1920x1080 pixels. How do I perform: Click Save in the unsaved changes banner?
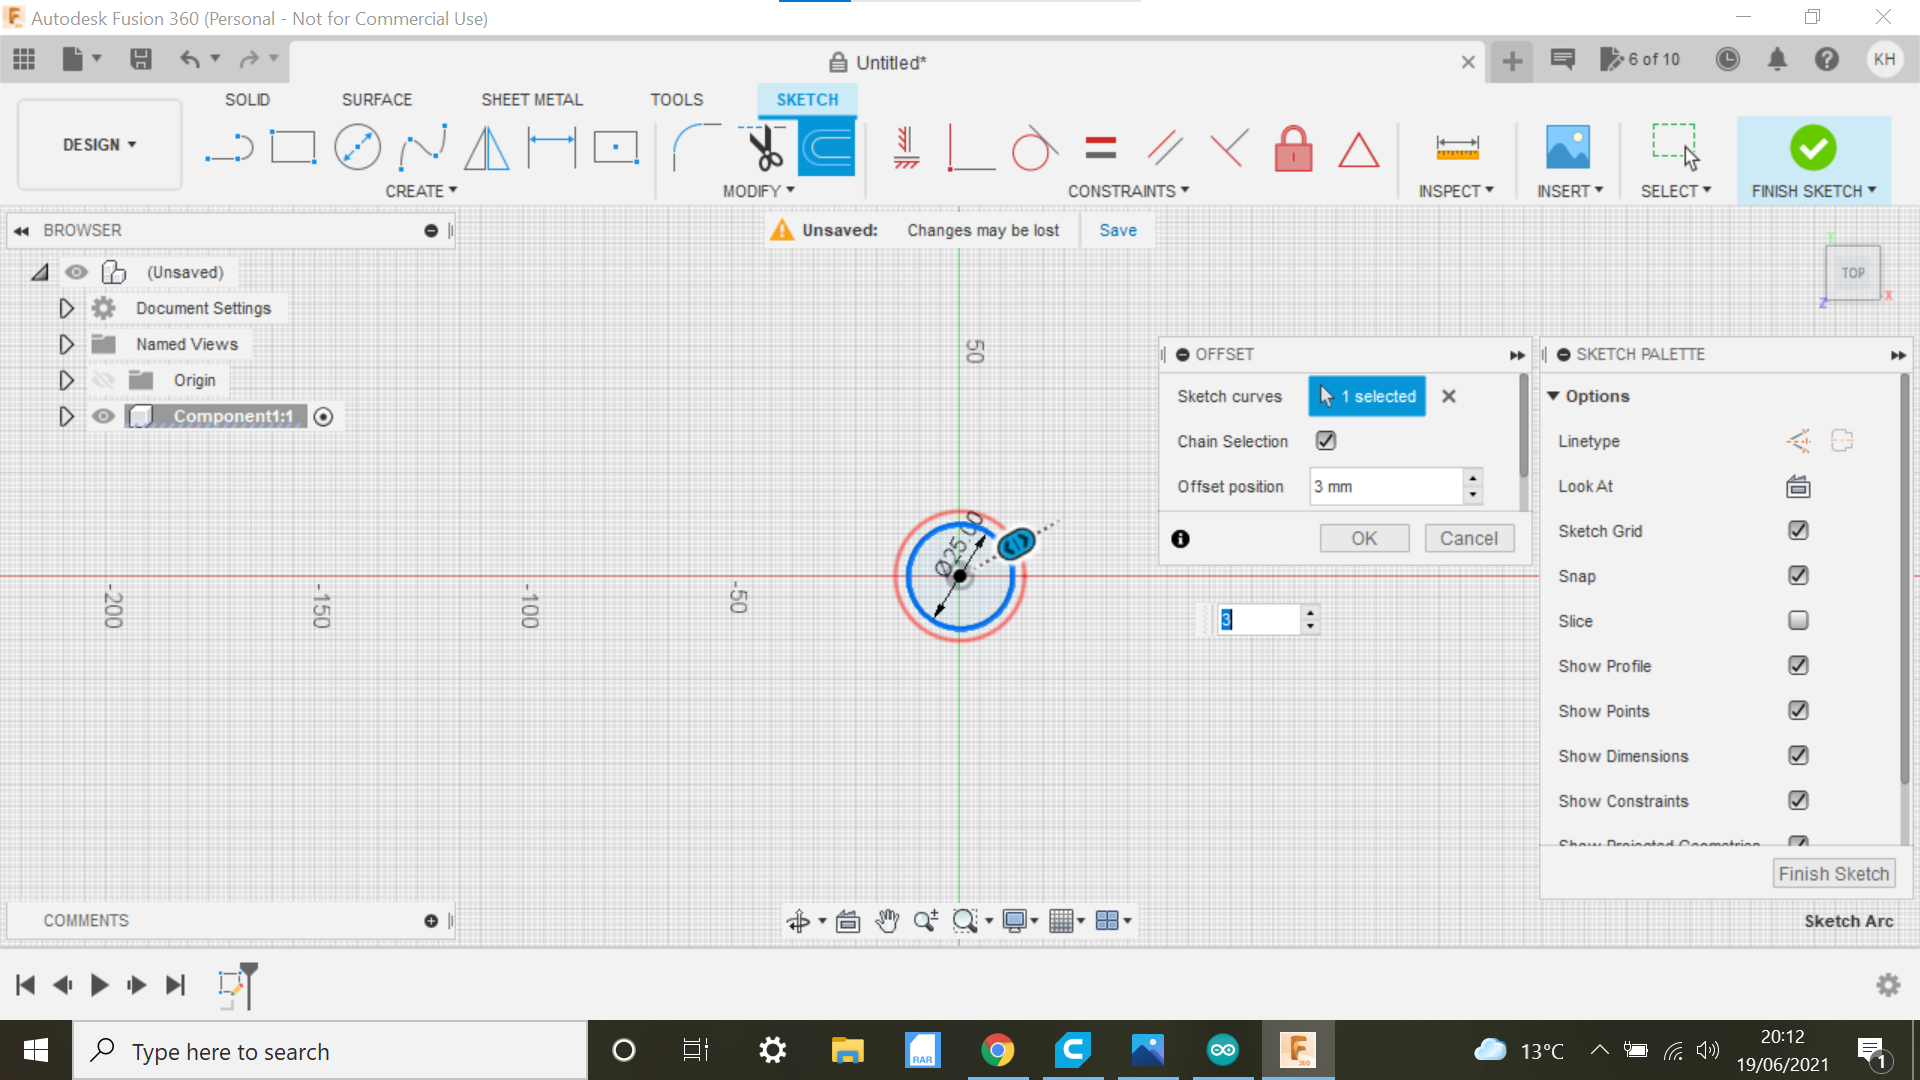point(1117,230)
